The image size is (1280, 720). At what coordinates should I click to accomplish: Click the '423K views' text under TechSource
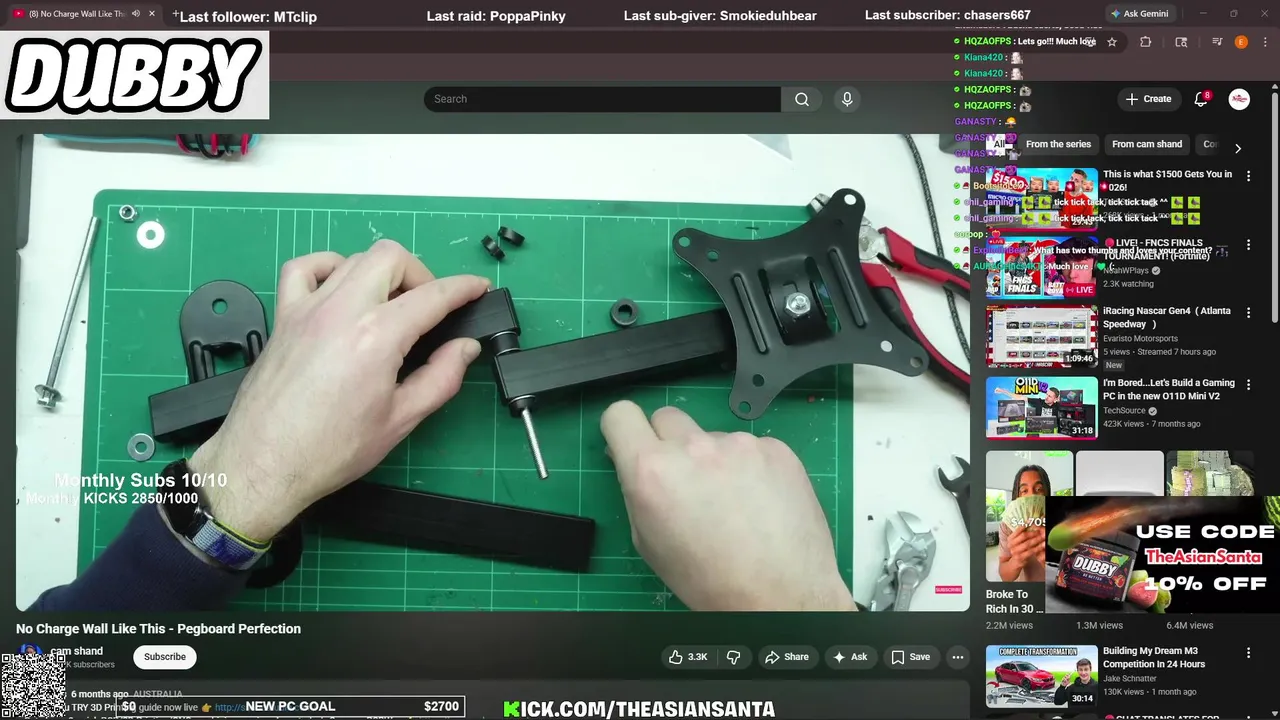pyautogui.click(x=1123, y=424)
